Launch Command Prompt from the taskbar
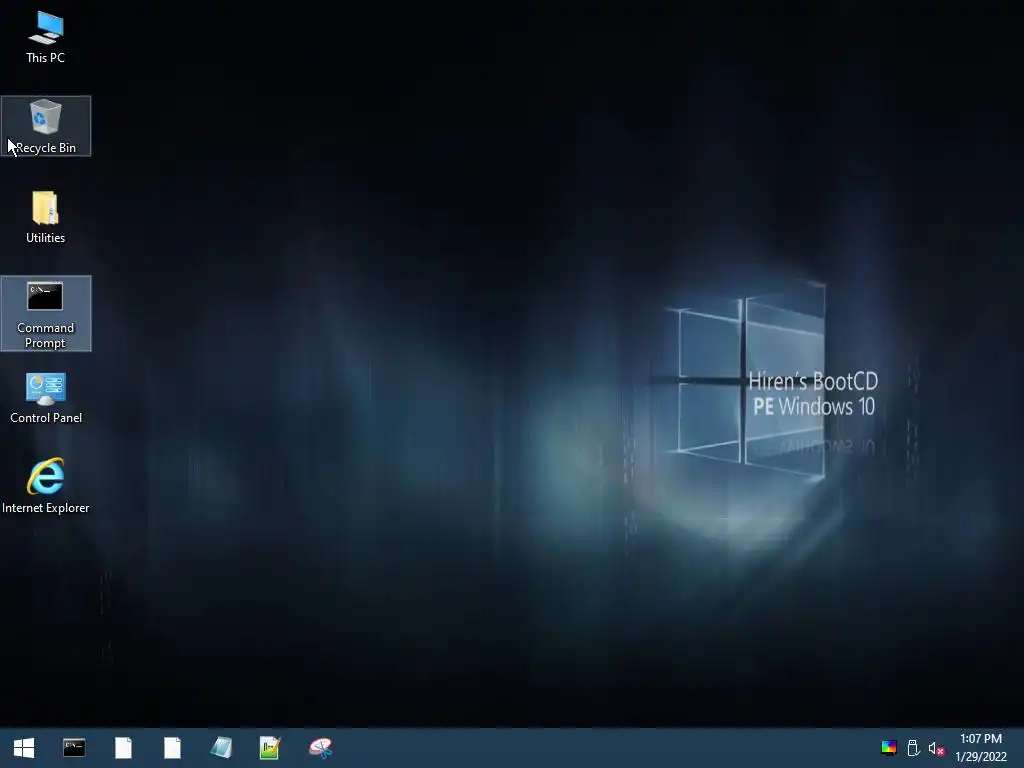1024x768 pixels. click(74, 748)
